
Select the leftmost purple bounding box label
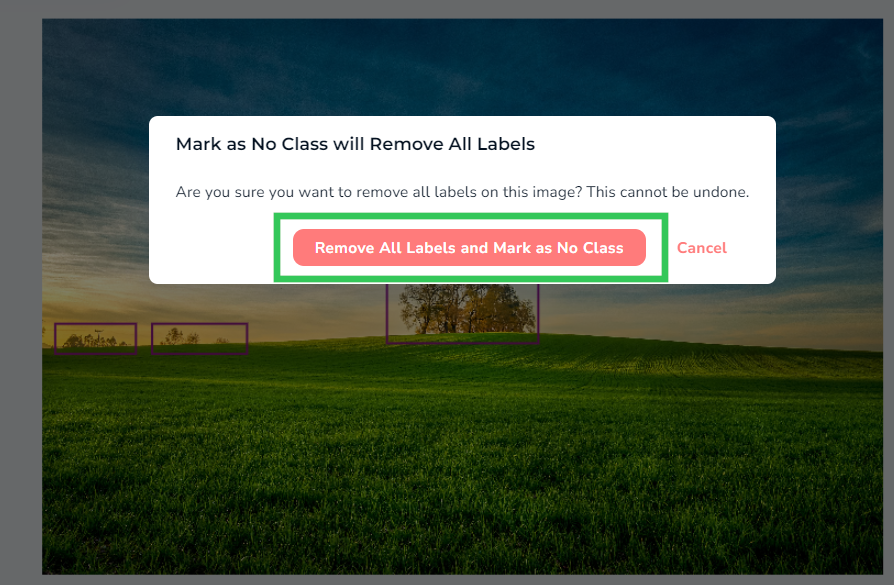pos(95,339)
